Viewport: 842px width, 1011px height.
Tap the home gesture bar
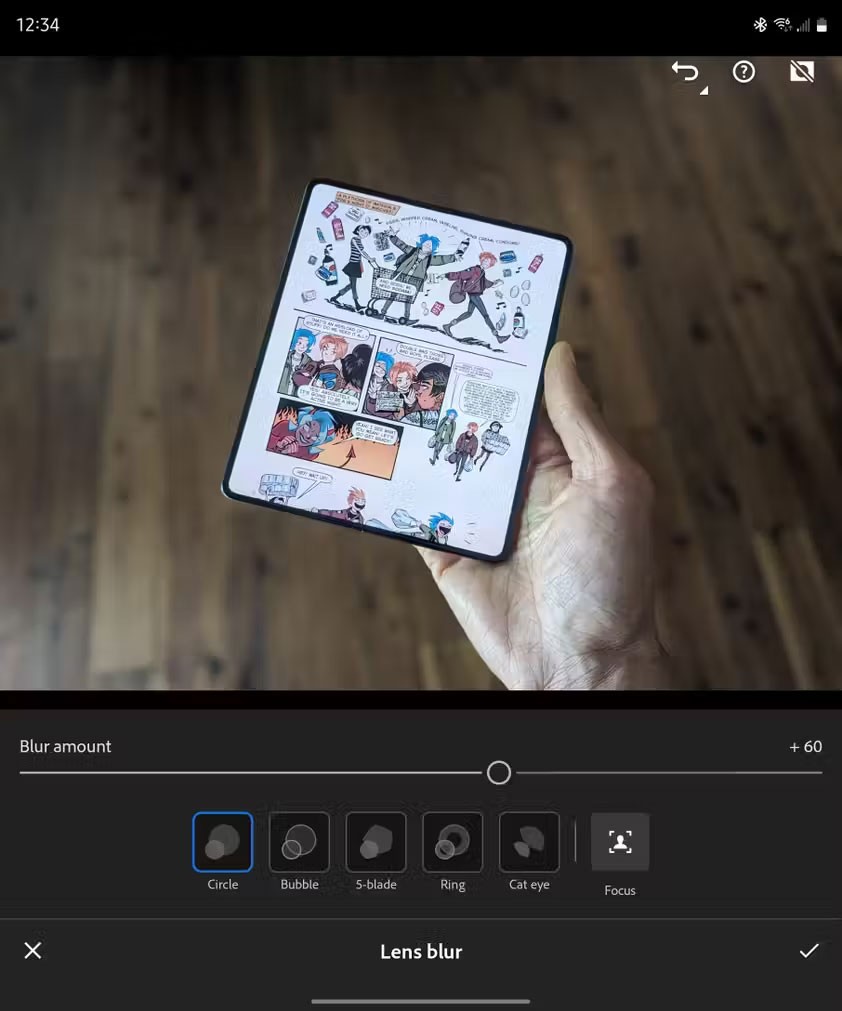(421, 1001)
